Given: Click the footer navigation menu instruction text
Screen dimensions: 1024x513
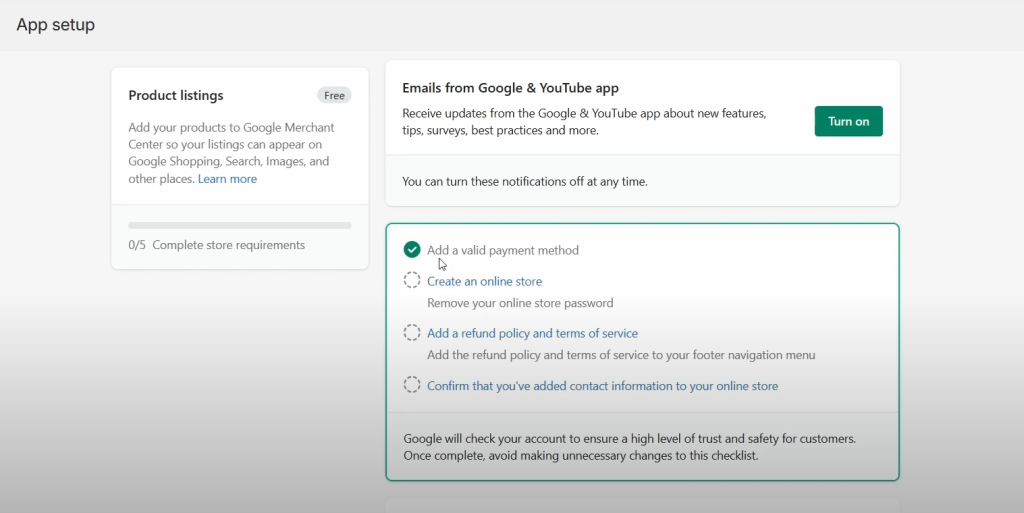Looking at the screenshot, I should click(621, 355).
